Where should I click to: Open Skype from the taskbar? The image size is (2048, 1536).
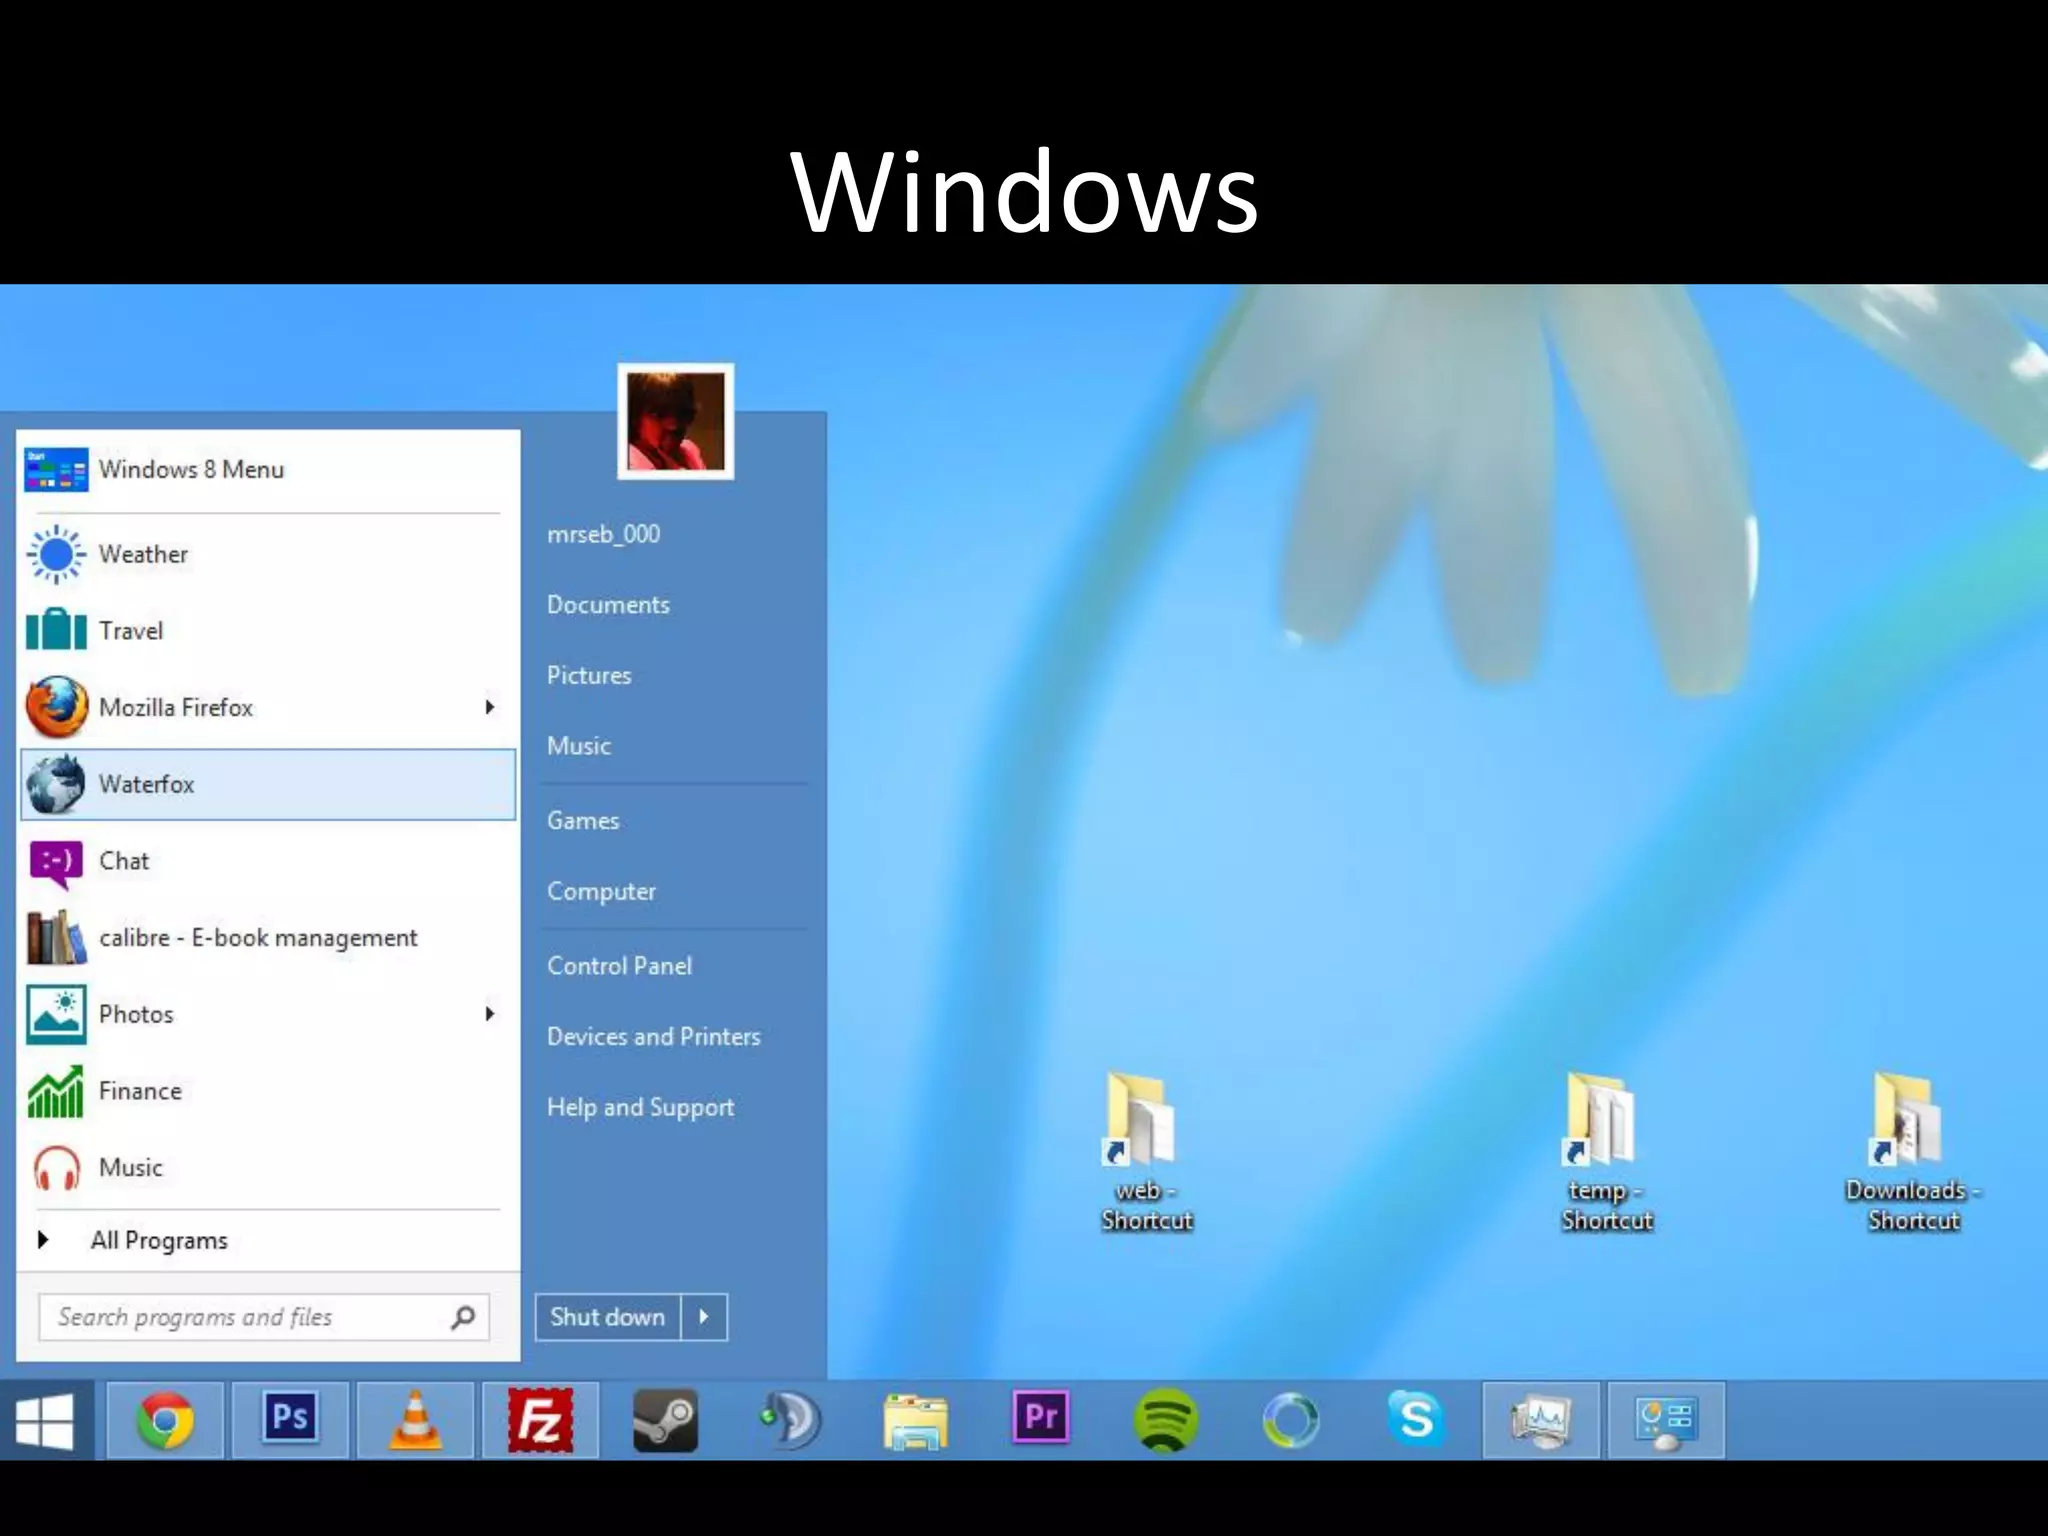pos(1416,1418)
